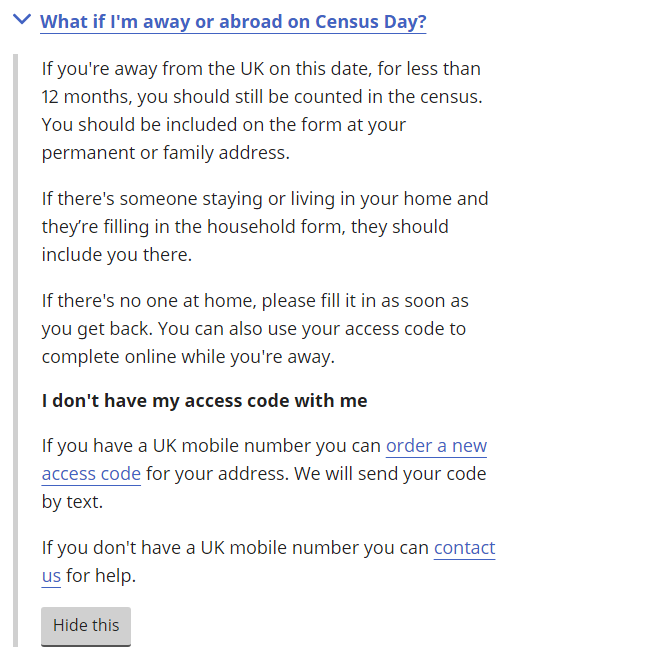Click the text "complete online while you're away."
655x658 pixels.
click(x=188, y=357)
